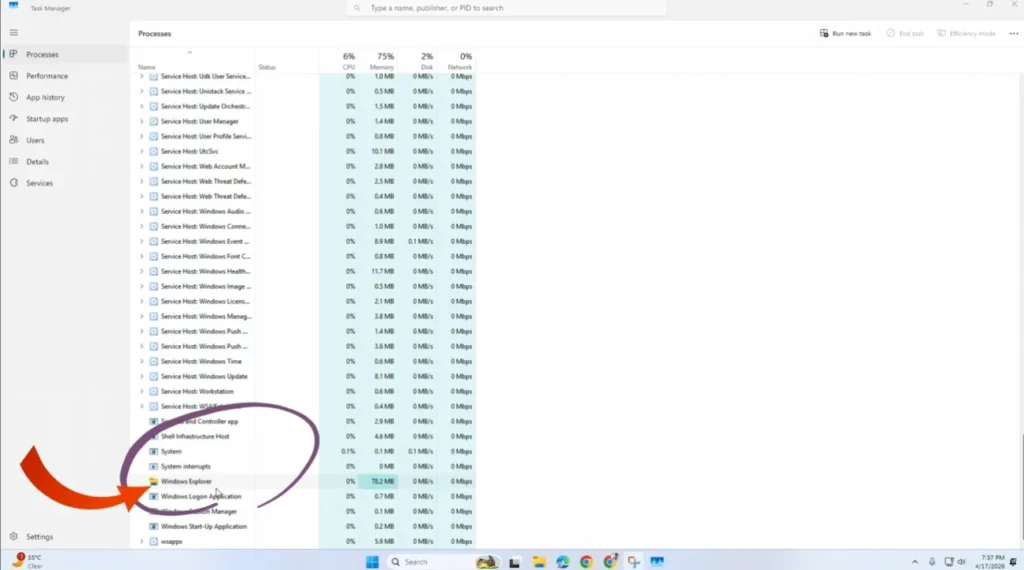The height and width of the screenshot is (570, 1024).
Task: Click the Task Manager taskbar icon
Action: 657,562
